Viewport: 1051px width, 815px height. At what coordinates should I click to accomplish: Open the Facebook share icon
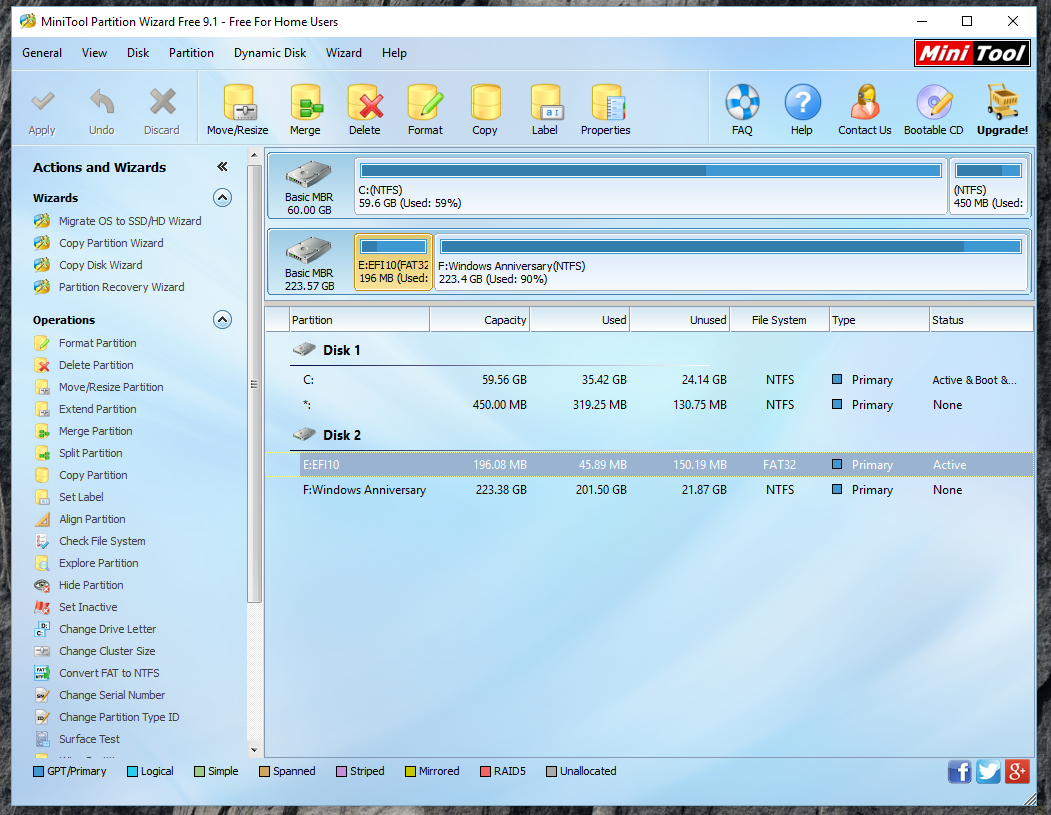click(959, 771)
